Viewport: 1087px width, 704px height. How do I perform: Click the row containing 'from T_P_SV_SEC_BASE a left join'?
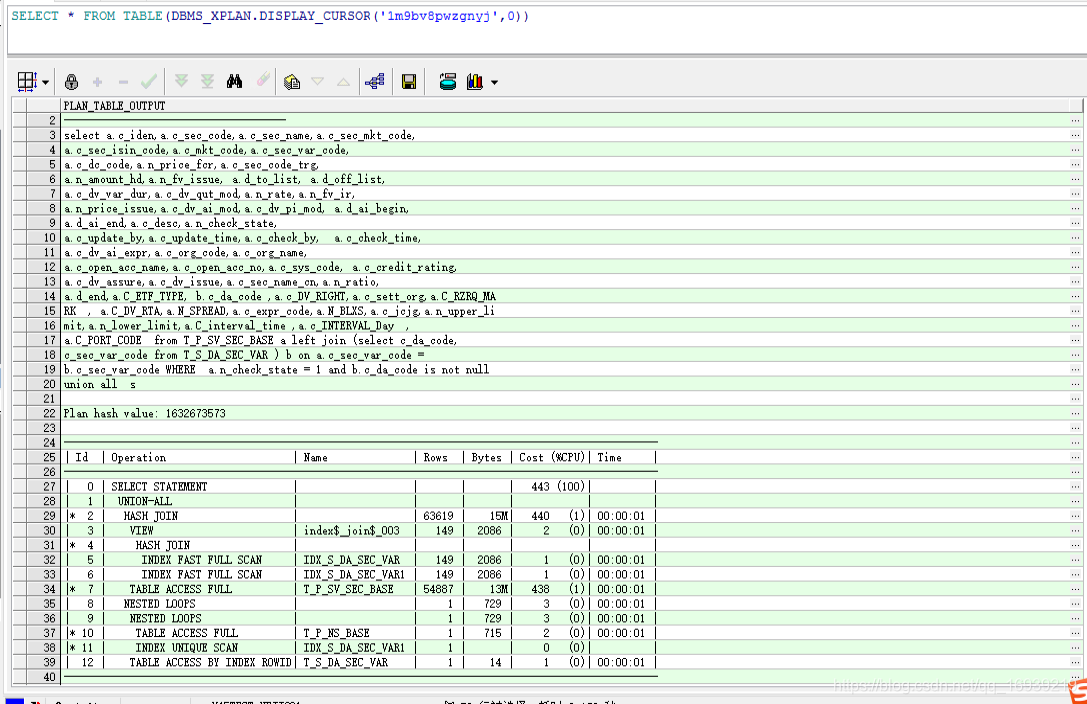pos(565,340)
